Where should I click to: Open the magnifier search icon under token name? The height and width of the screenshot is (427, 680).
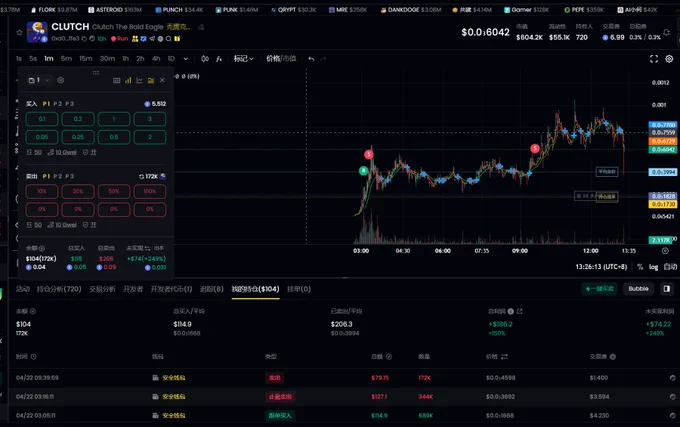168,39
